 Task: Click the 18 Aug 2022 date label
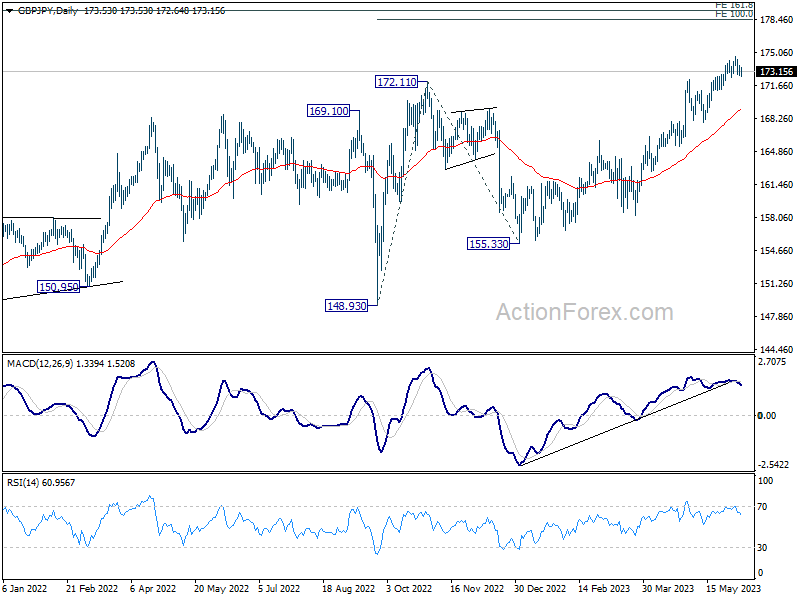click(348, 589)
